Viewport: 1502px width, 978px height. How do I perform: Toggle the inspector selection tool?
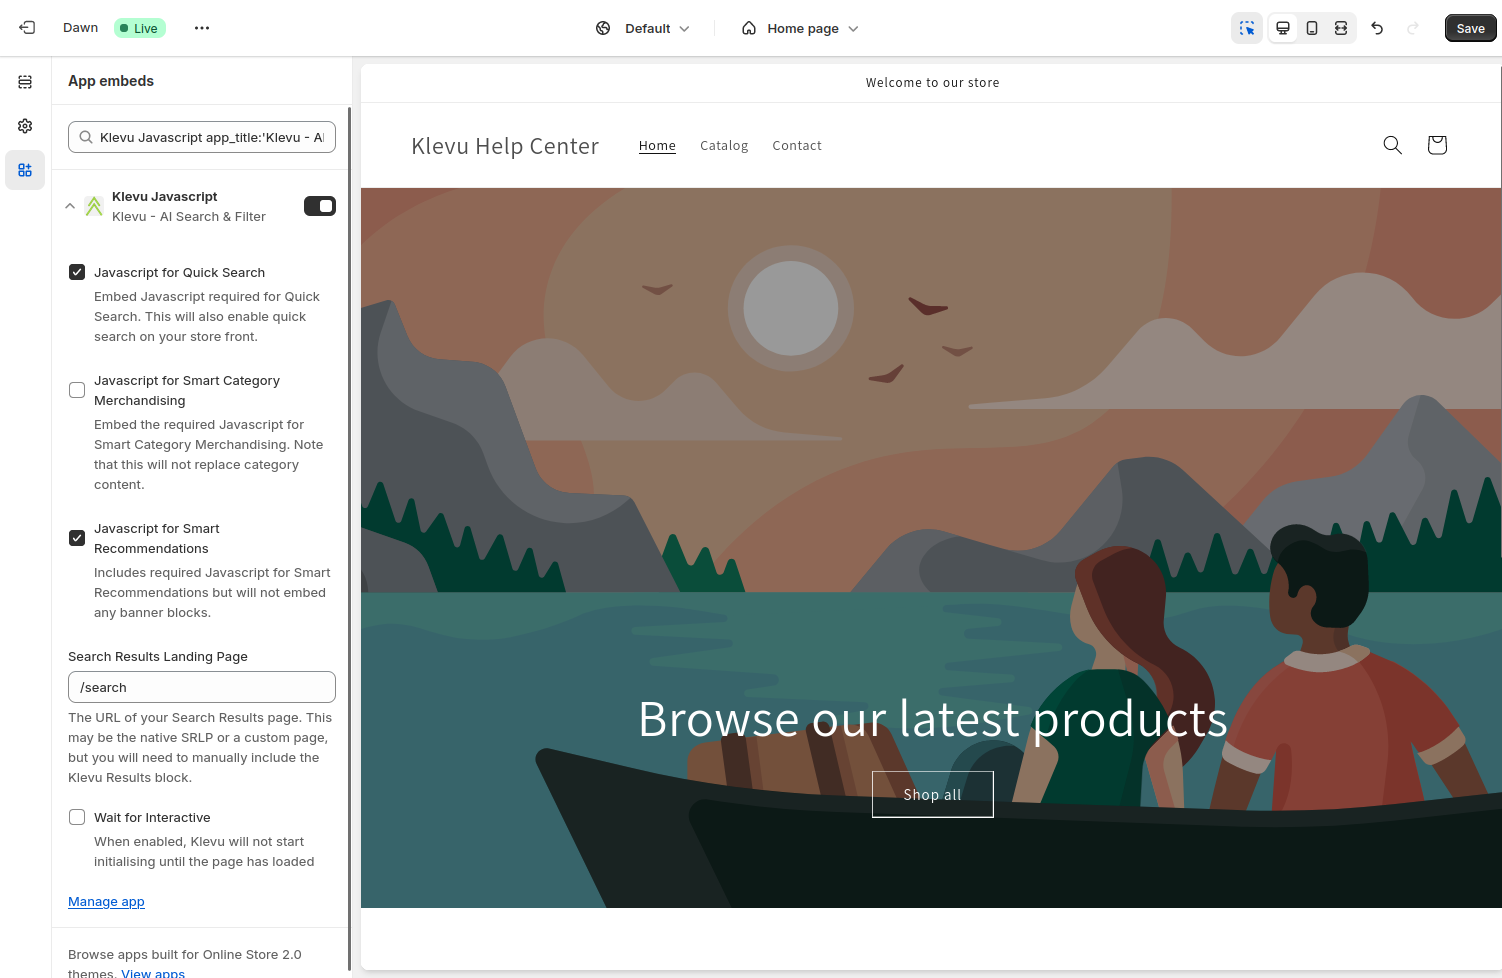1247,28
